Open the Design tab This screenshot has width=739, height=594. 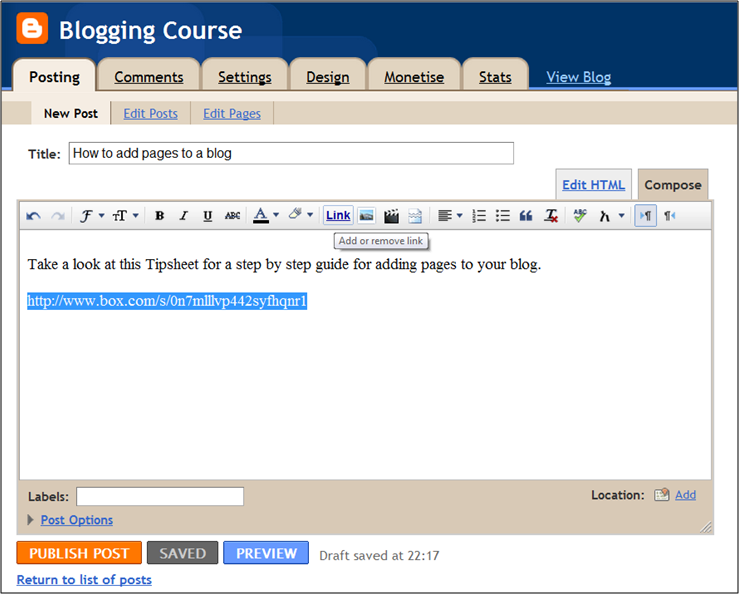pyautogui.click(x=328, y=77)
